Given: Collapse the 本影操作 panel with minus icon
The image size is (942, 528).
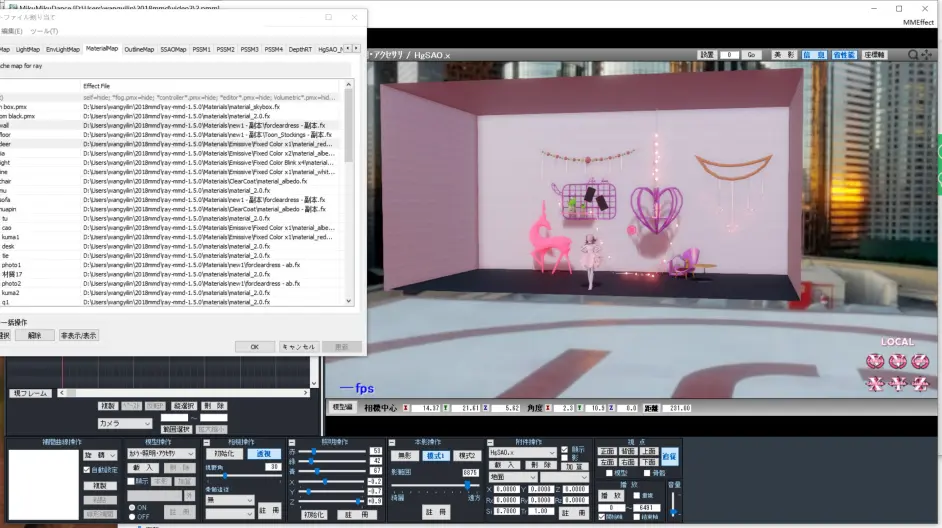Looking at the screenshot, I should click(x=392, y=442).
